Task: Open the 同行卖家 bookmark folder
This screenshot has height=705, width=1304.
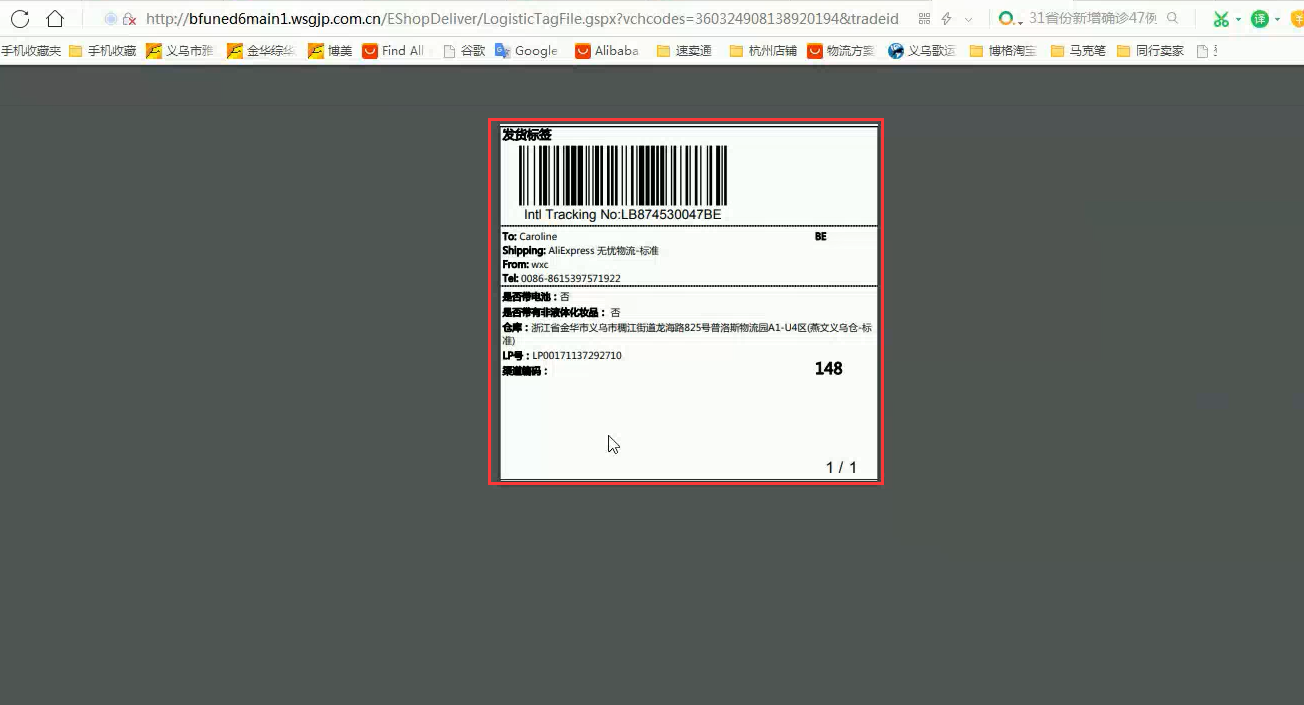Action: 1150,51
